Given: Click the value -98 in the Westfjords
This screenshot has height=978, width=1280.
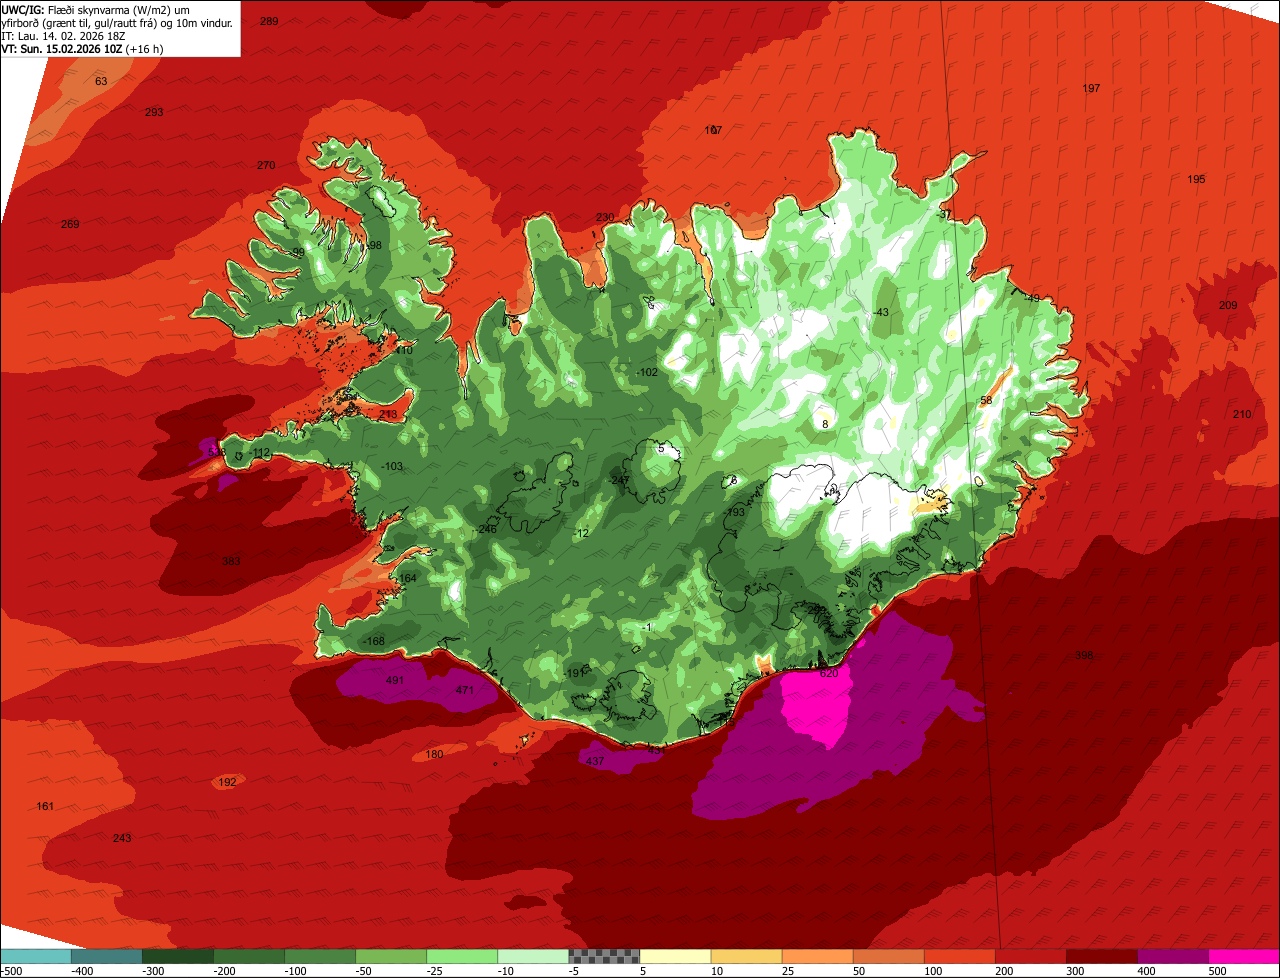Looking at the screenshot, I should (374, 245).
